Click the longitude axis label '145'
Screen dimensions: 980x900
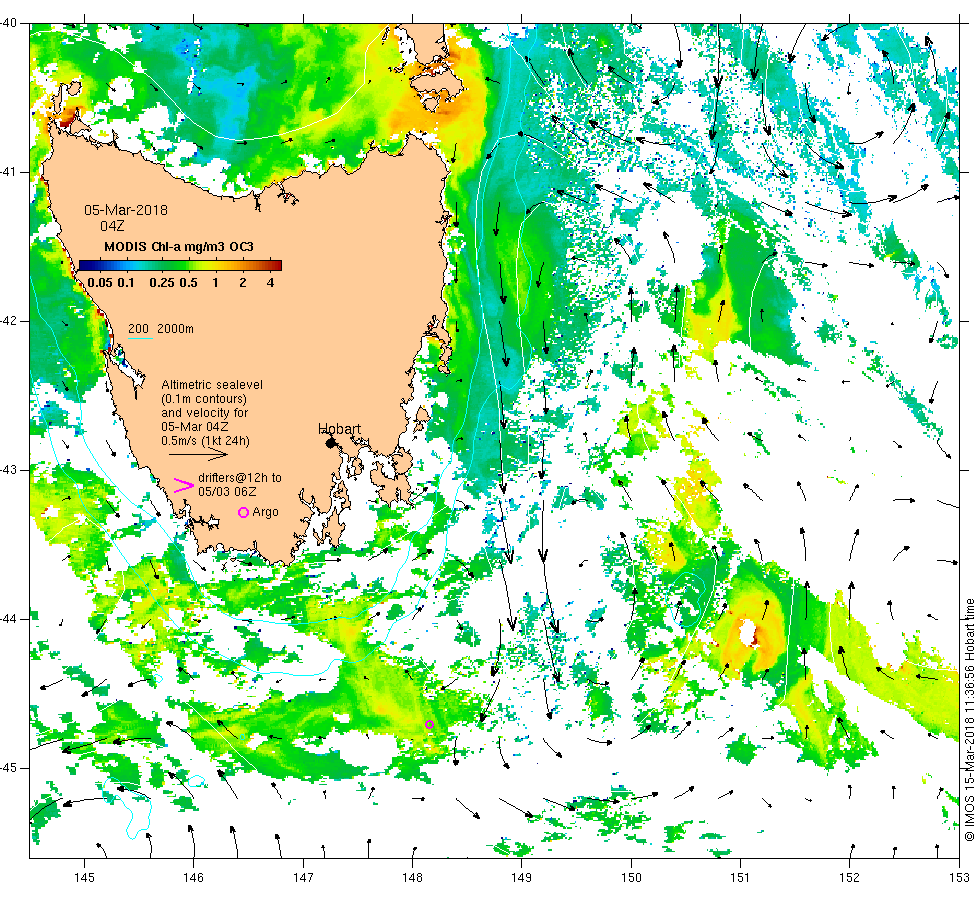tap(84, 878)
